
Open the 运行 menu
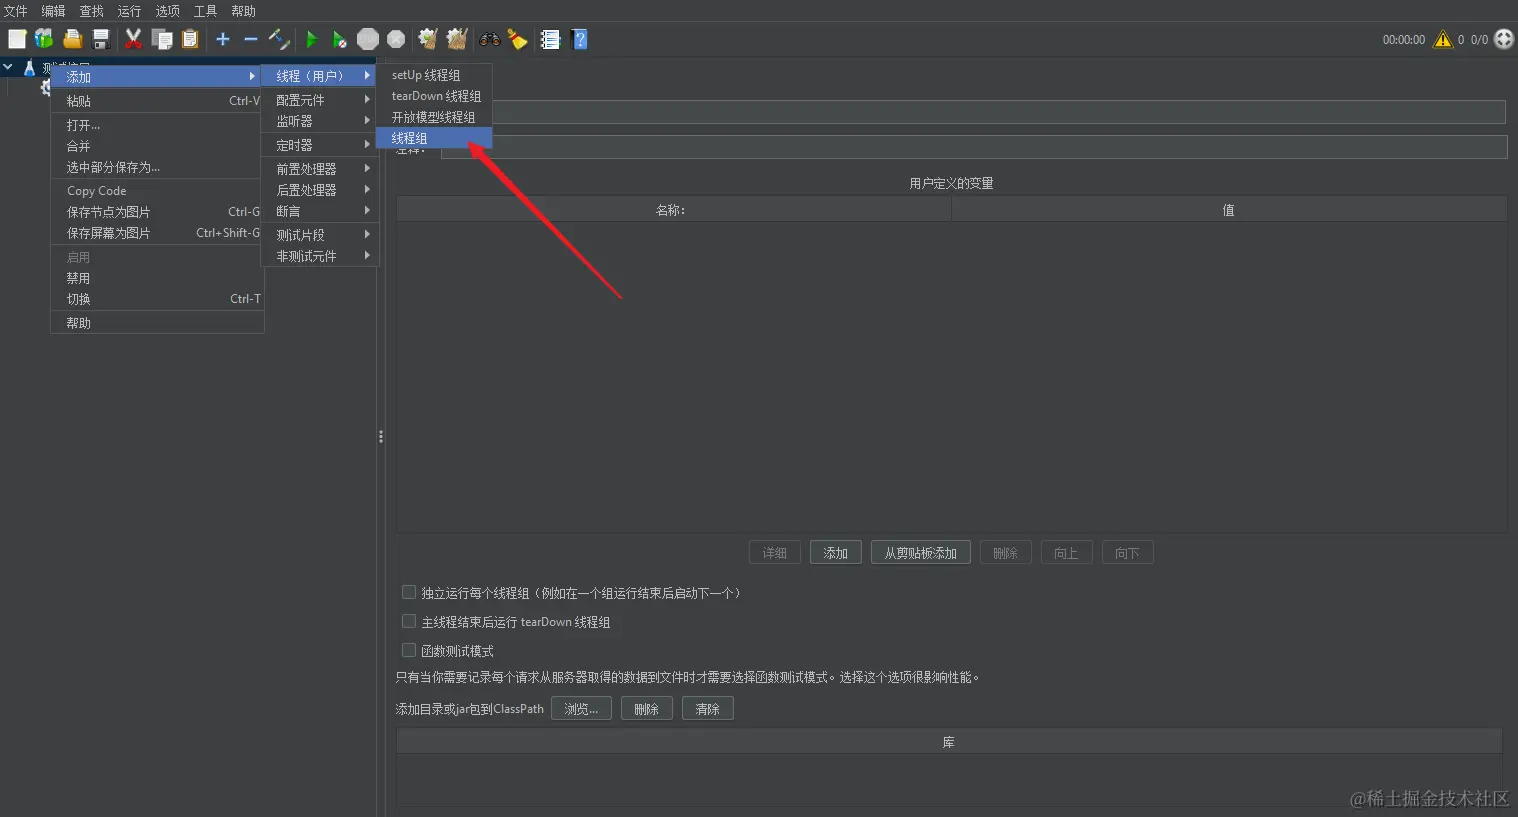pyautogui.click(x=129, y=11)
